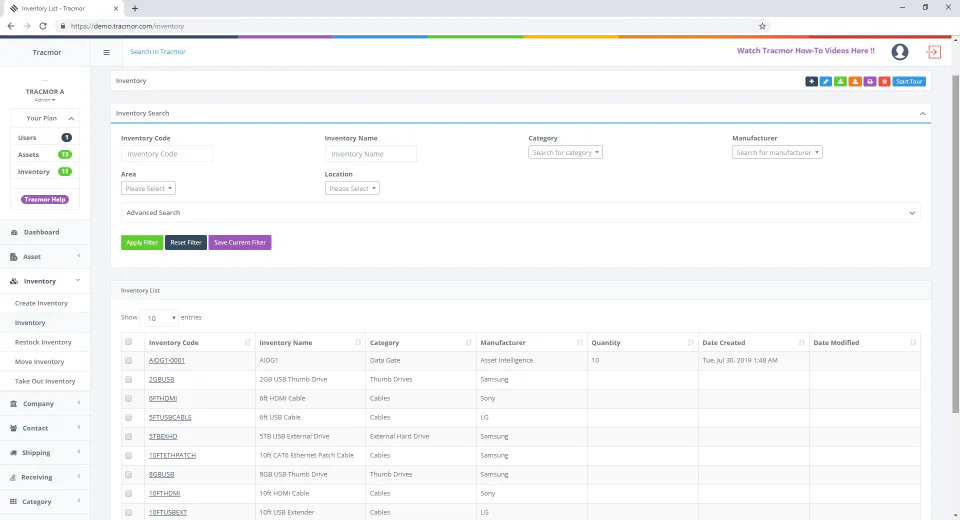Check the box for row 10FTHDMI

click(129, 494)
